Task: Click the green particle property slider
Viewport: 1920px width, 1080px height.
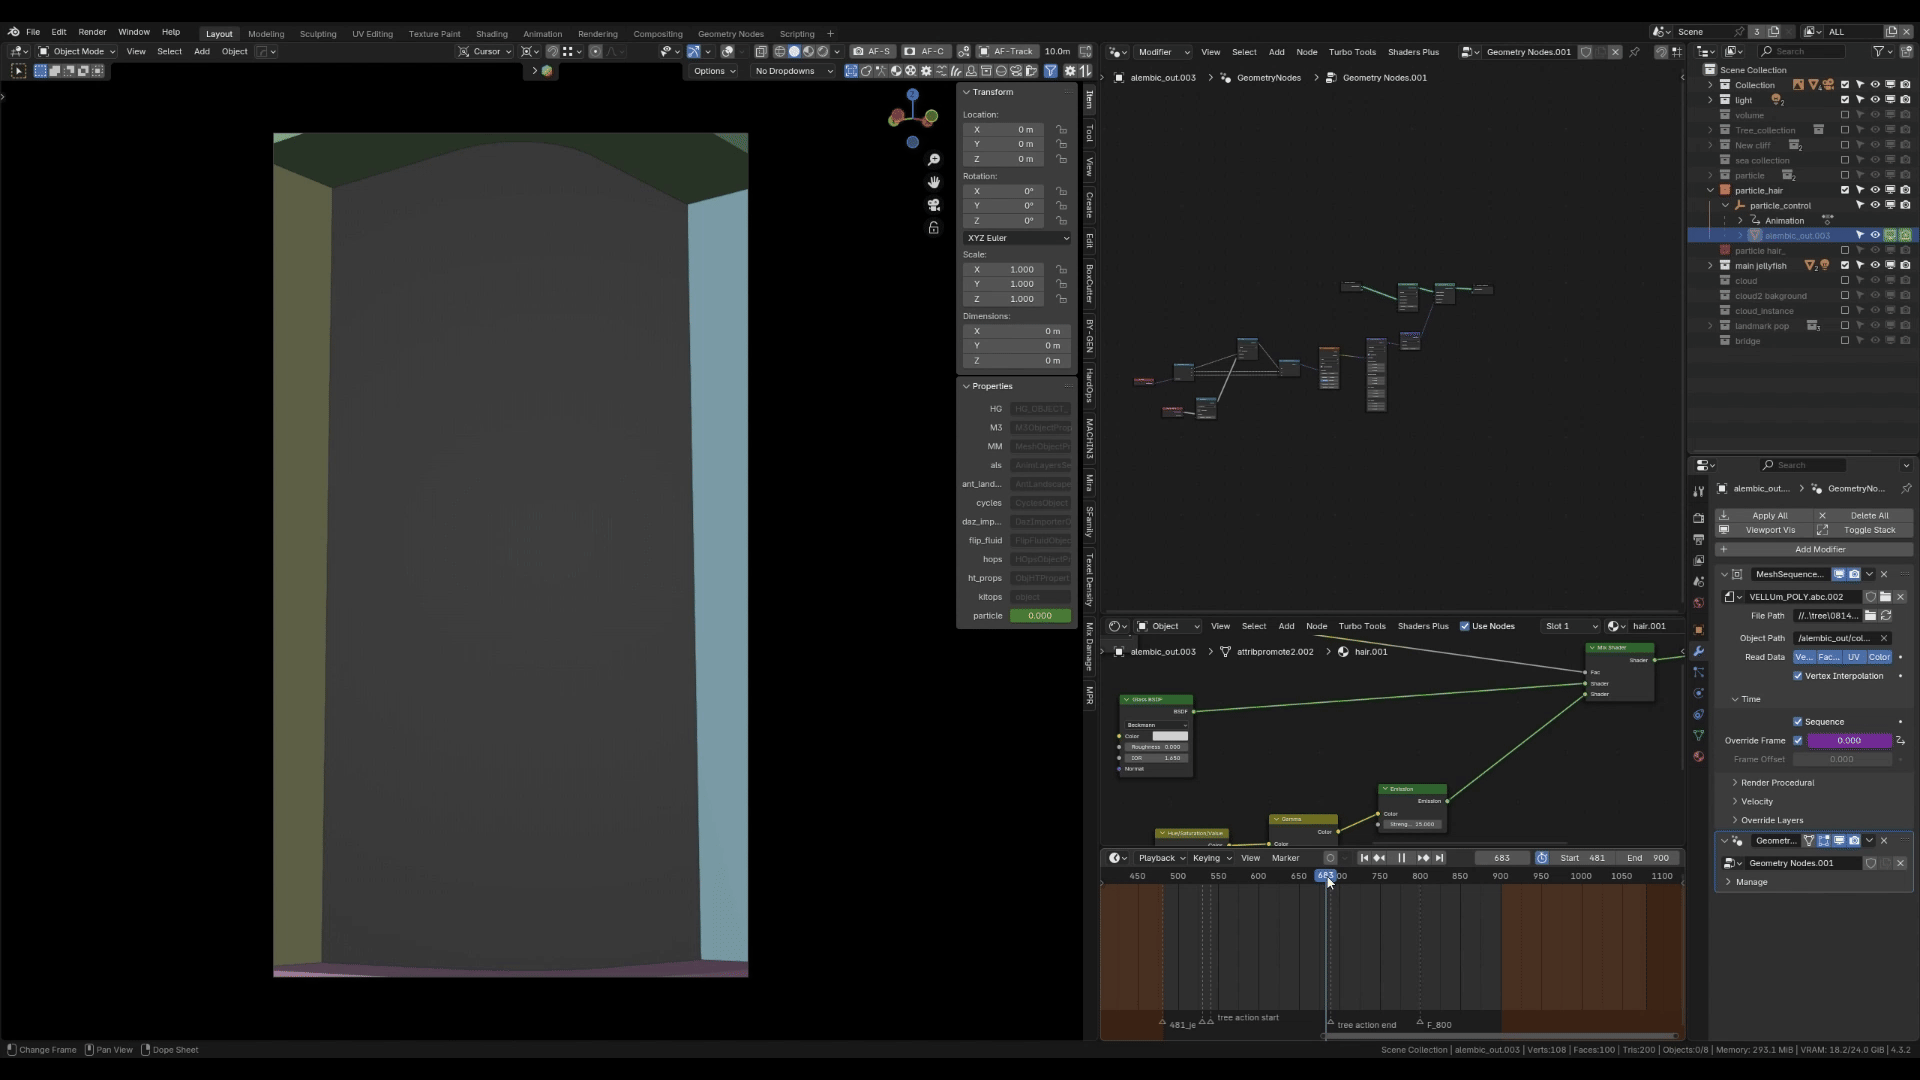Action: click(1040, 616)
